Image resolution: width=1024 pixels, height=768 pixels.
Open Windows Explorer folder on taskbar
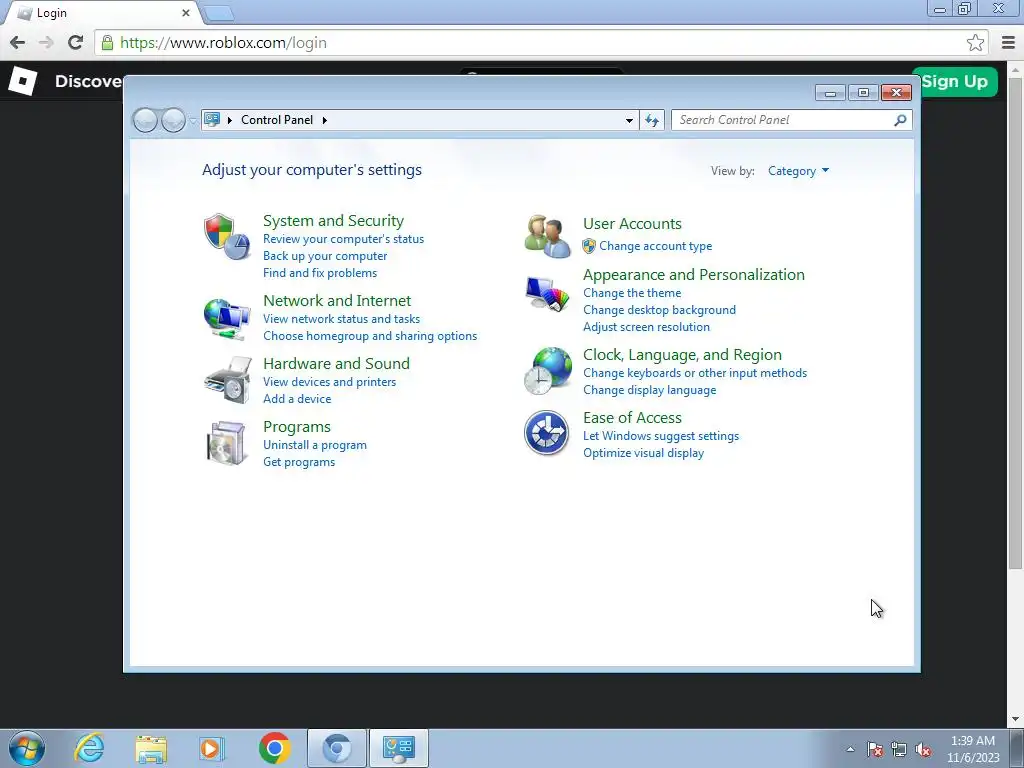point(151,749)
